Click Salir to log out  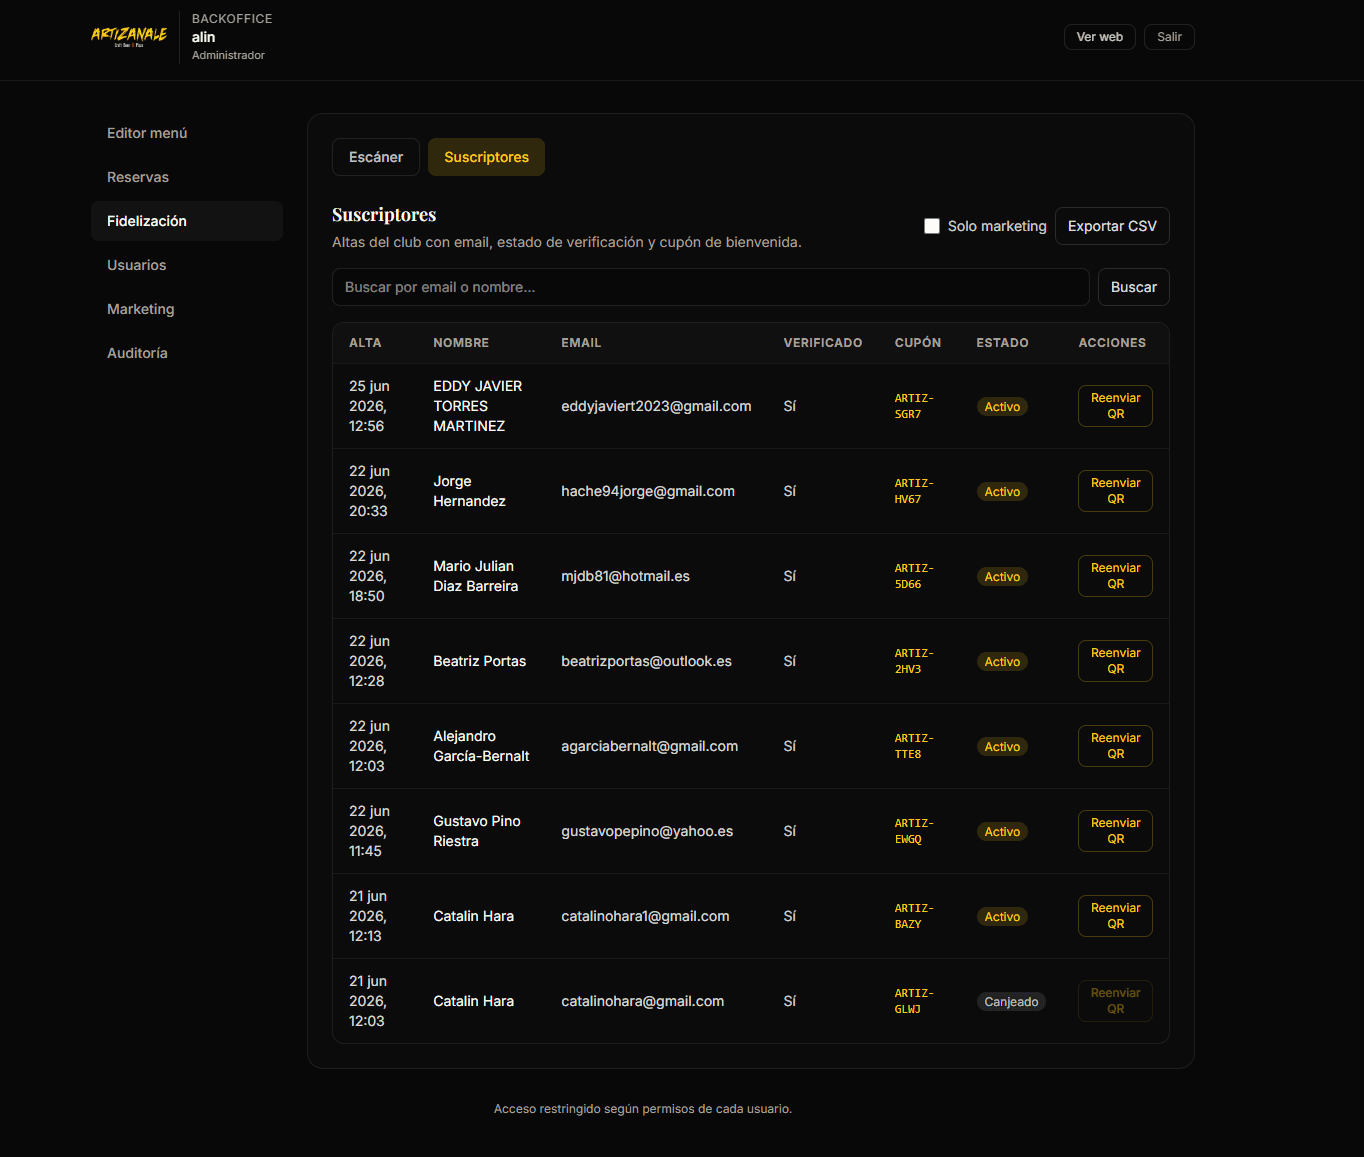pos(1169,37)
